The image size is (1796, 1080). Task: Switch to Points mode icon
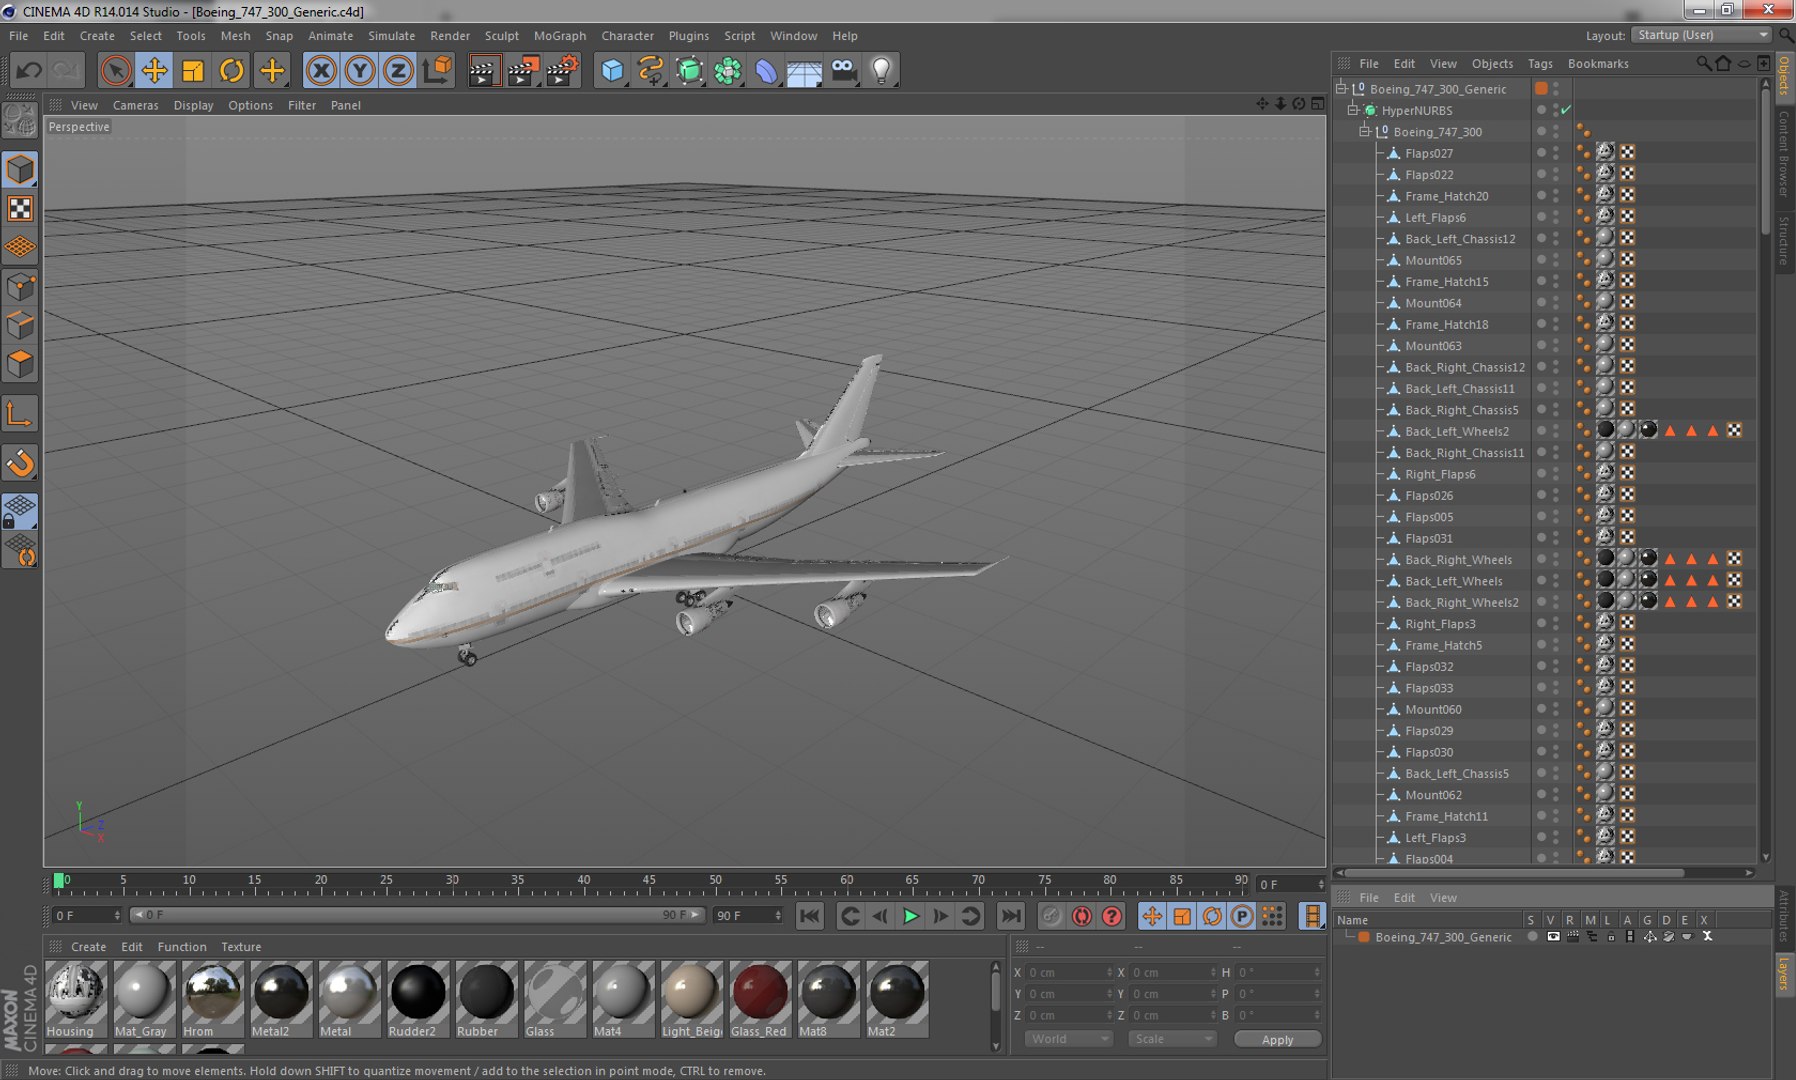(20, 288)
